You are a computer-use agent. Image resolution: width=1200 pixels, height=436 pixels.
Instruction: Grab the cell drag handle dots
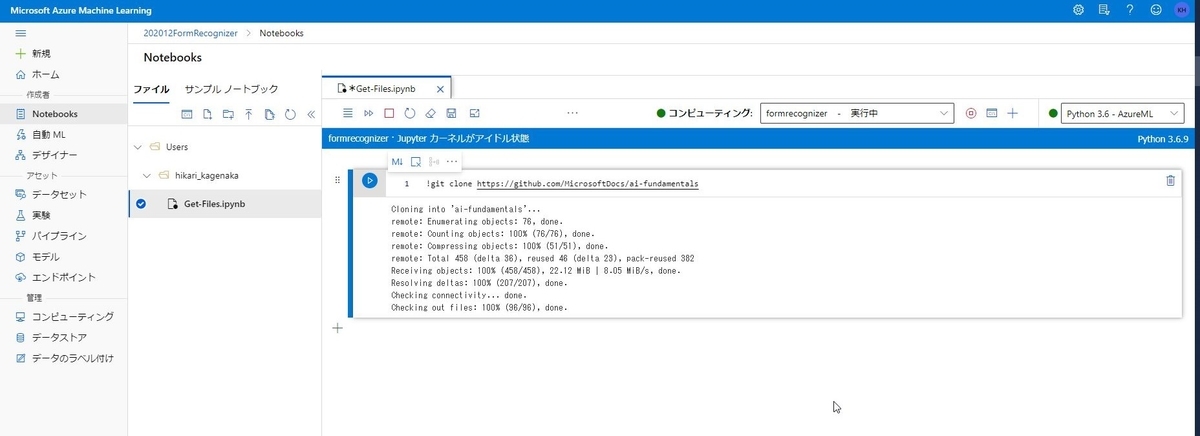[337, 180]
